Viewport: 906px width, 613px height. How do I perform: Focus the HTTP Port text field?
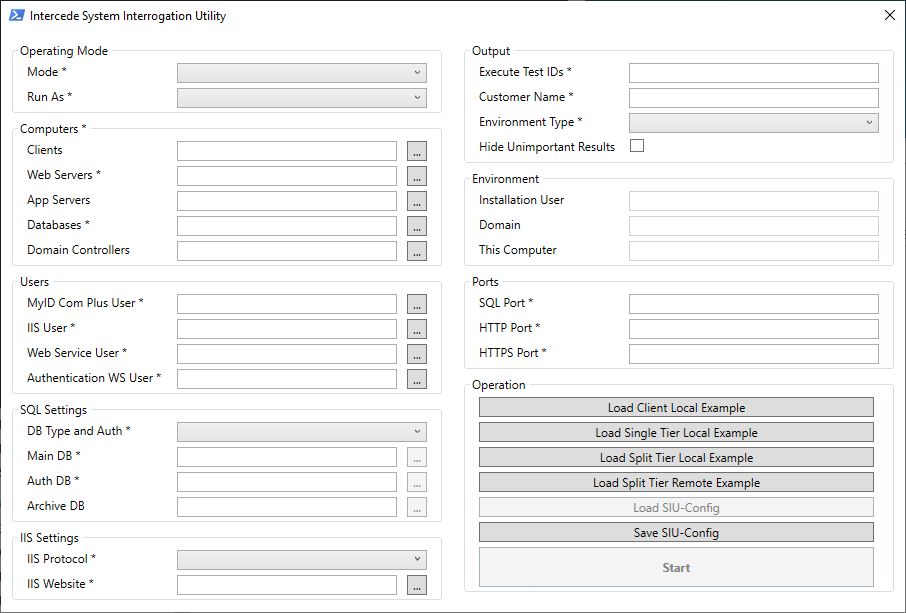coord(753,329)
